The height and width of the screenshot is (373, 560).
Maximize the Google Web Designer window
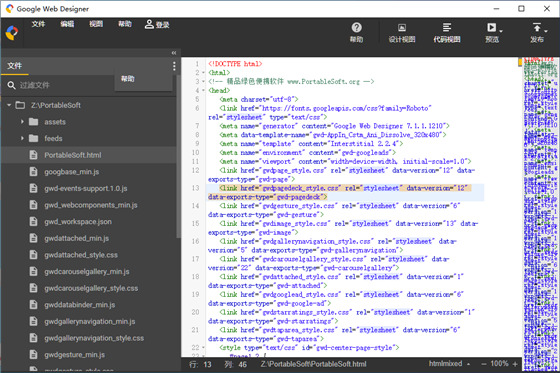coord(521,9)
